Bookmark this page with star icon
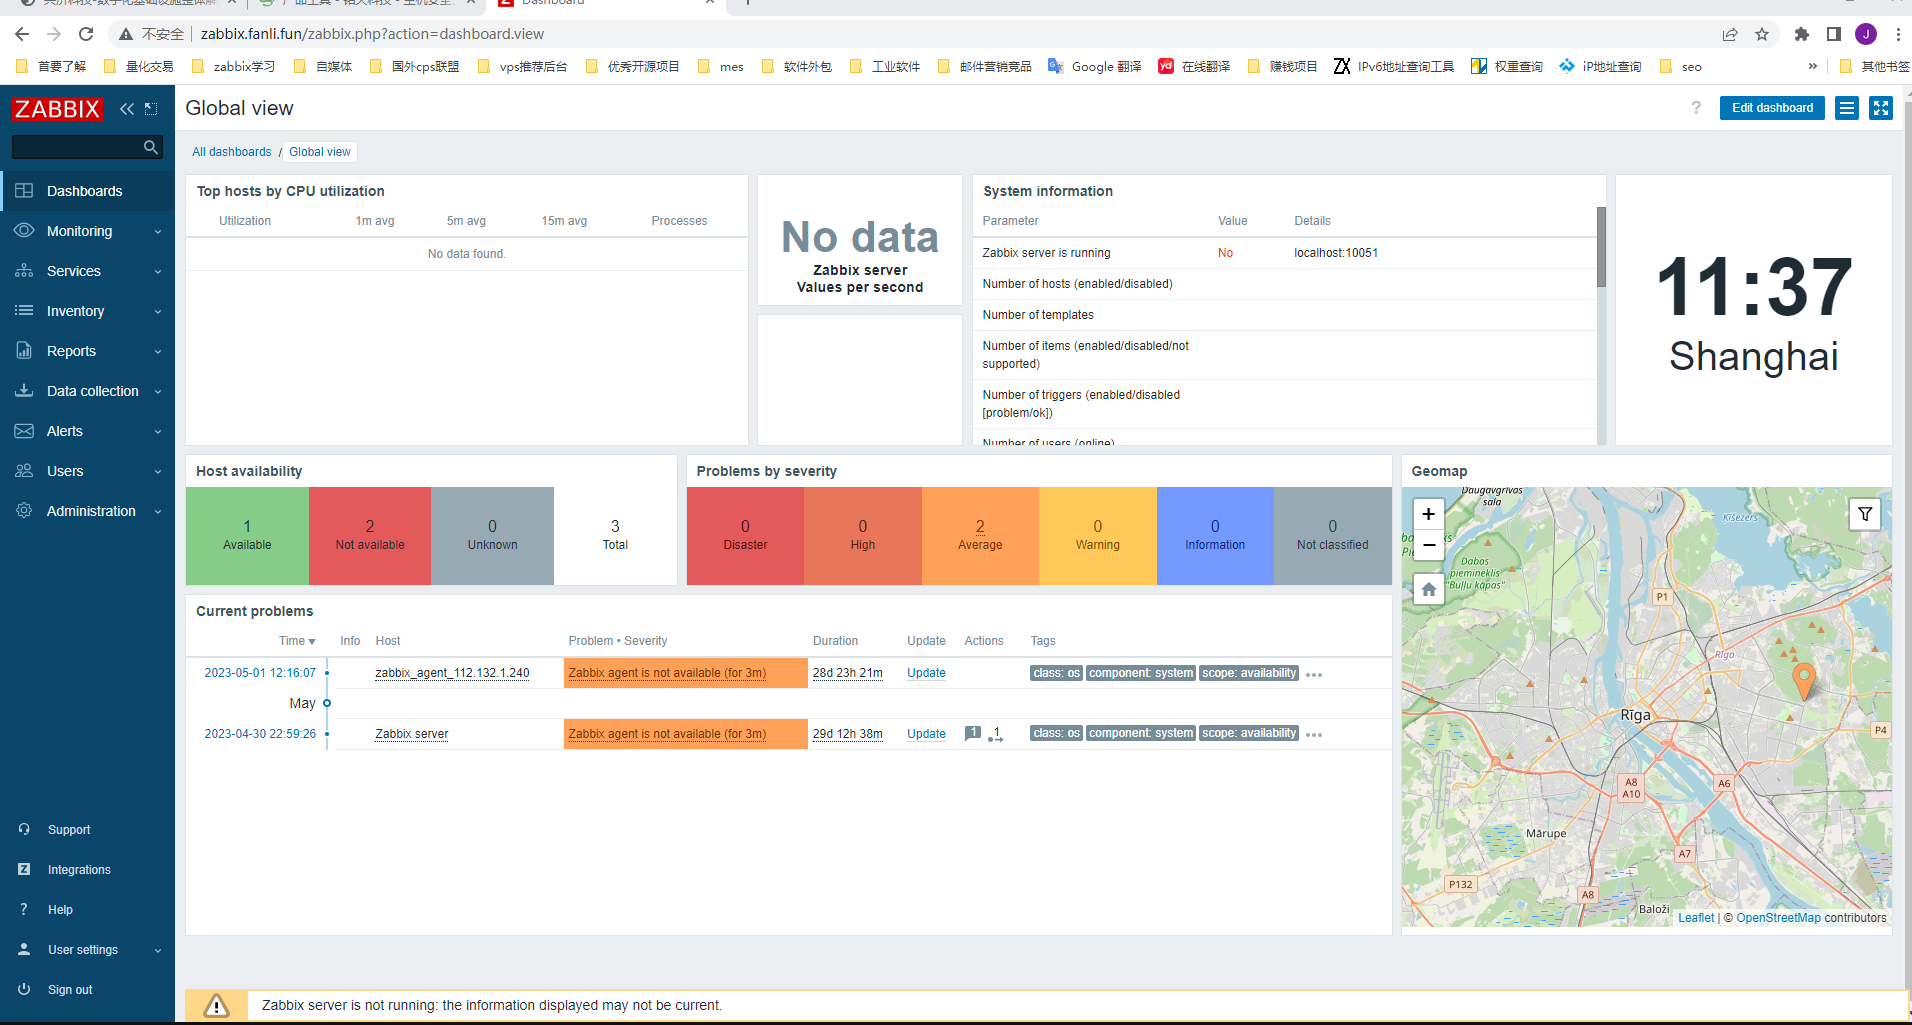 [1762, 34]
